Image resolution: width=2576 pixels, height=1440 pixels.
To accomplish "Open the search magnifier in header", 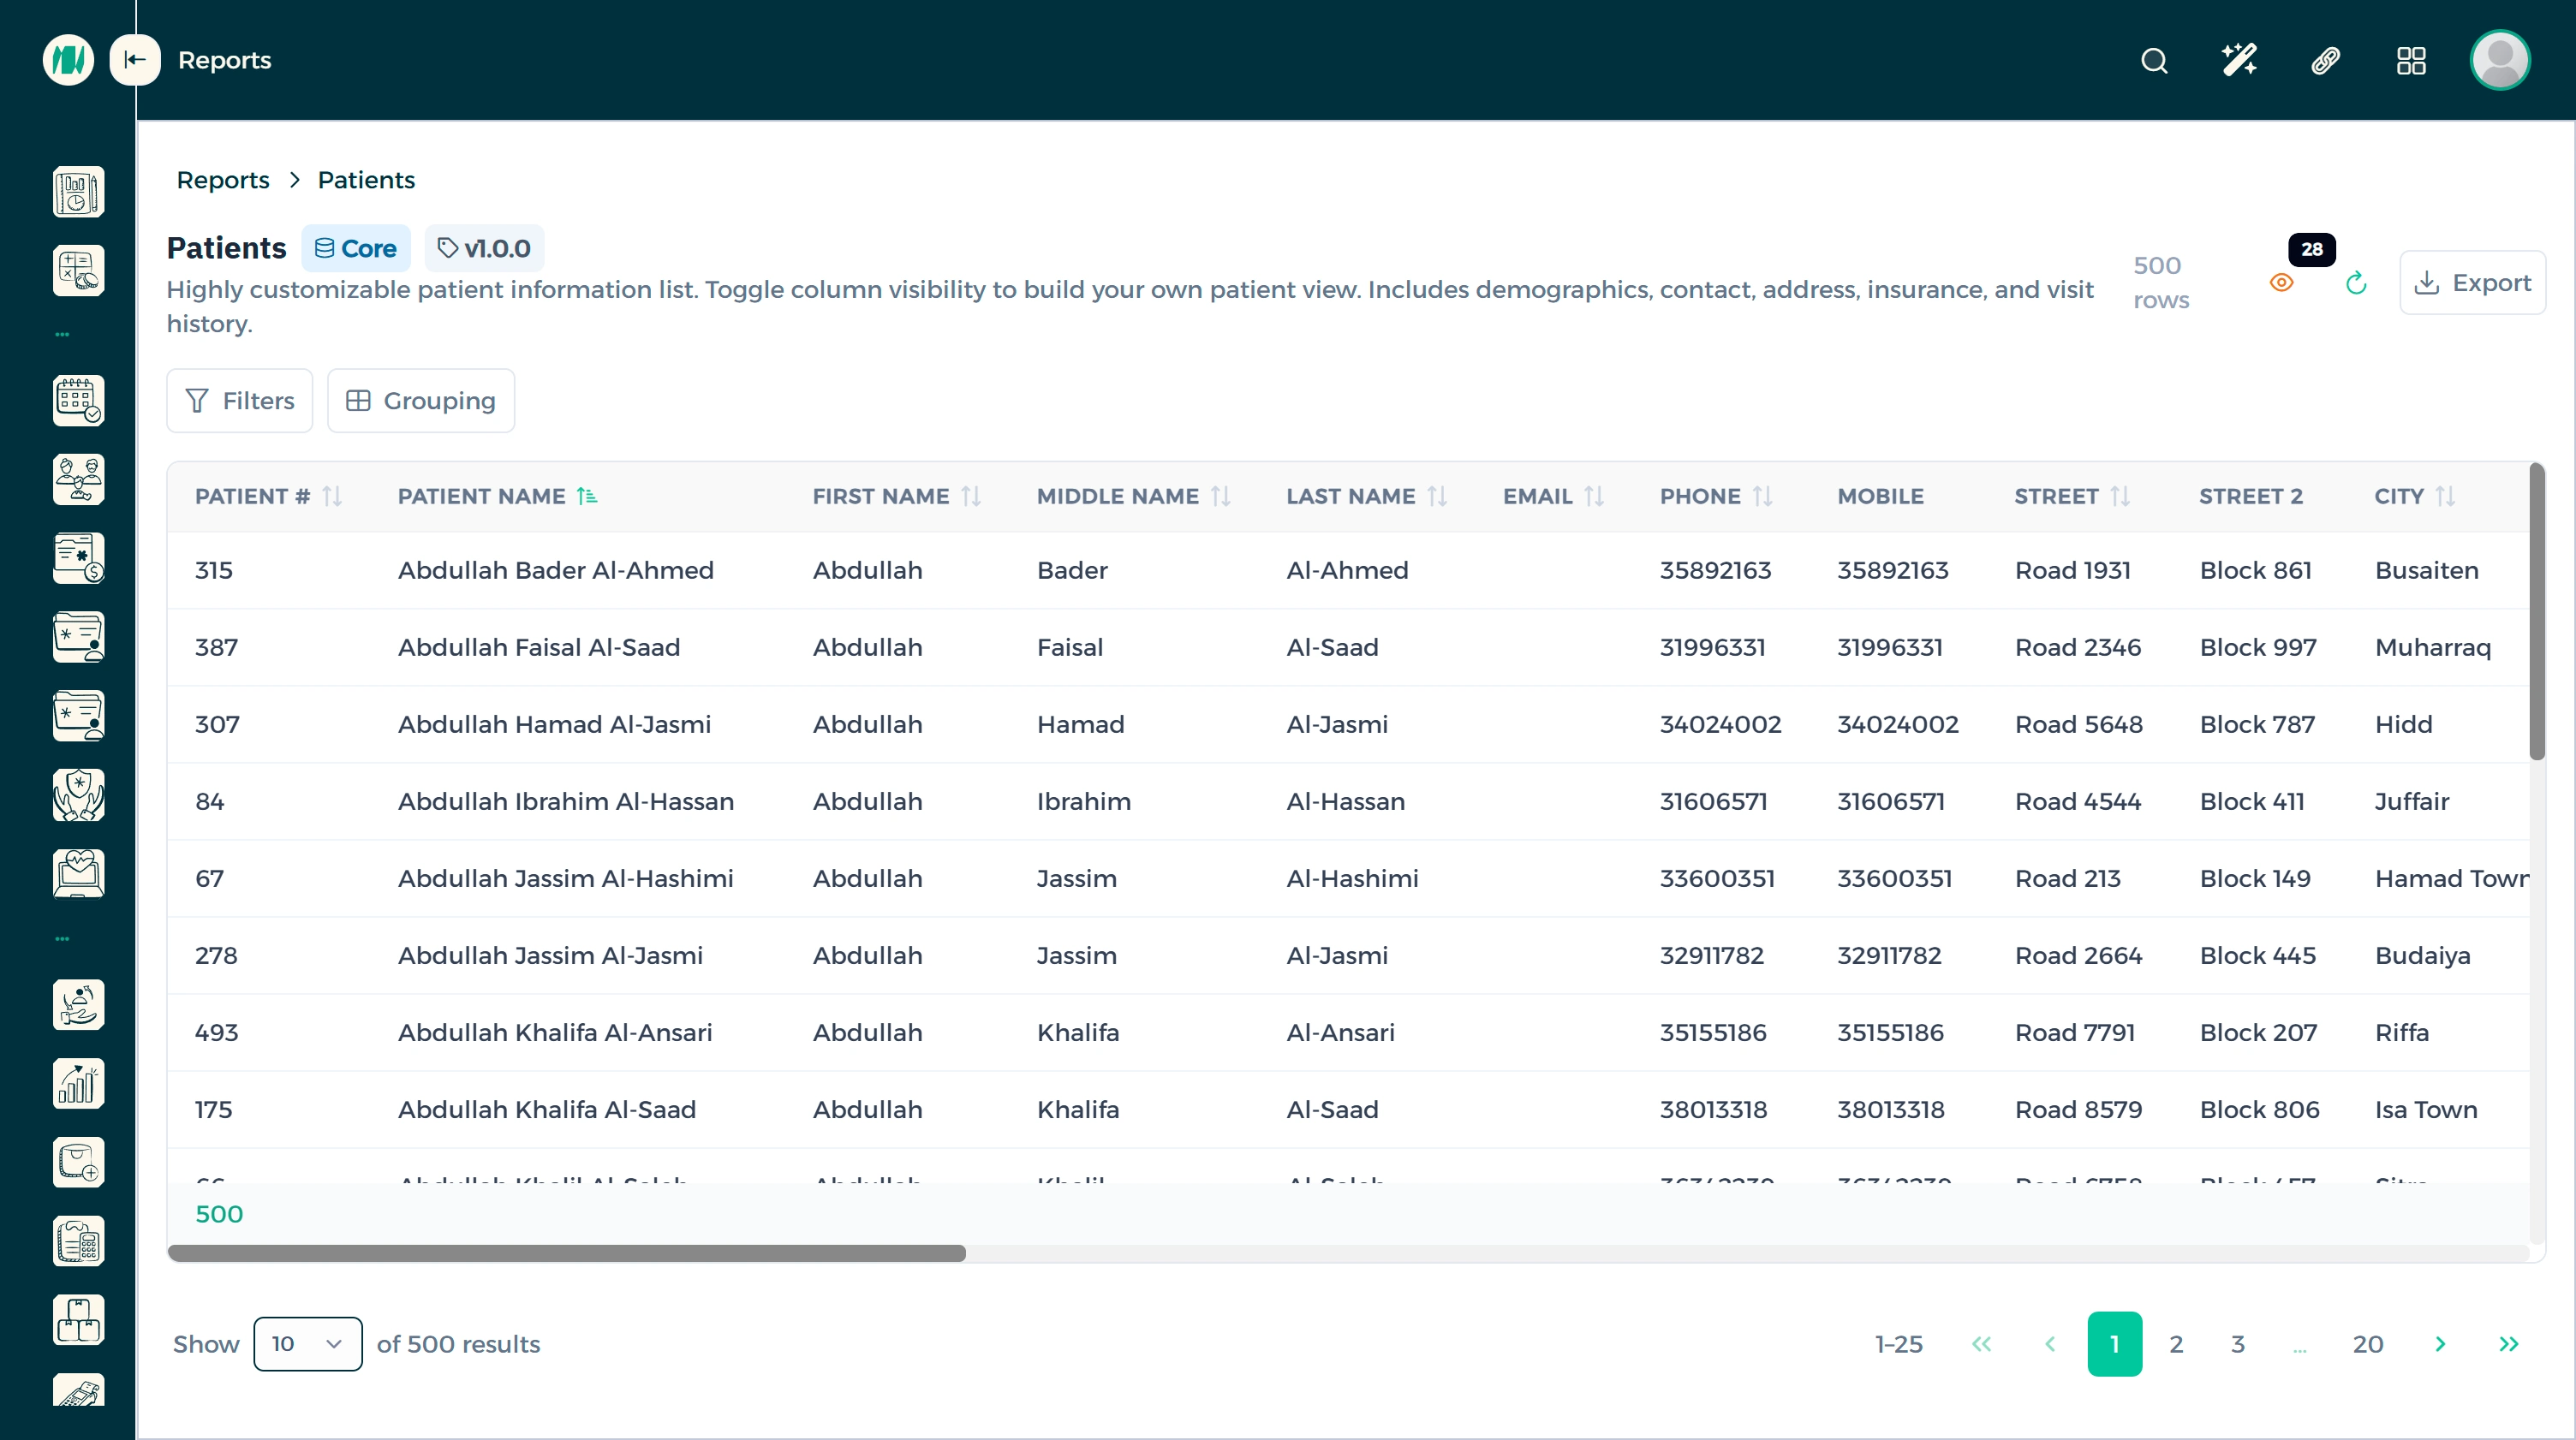I will (x=2154, y=61).
